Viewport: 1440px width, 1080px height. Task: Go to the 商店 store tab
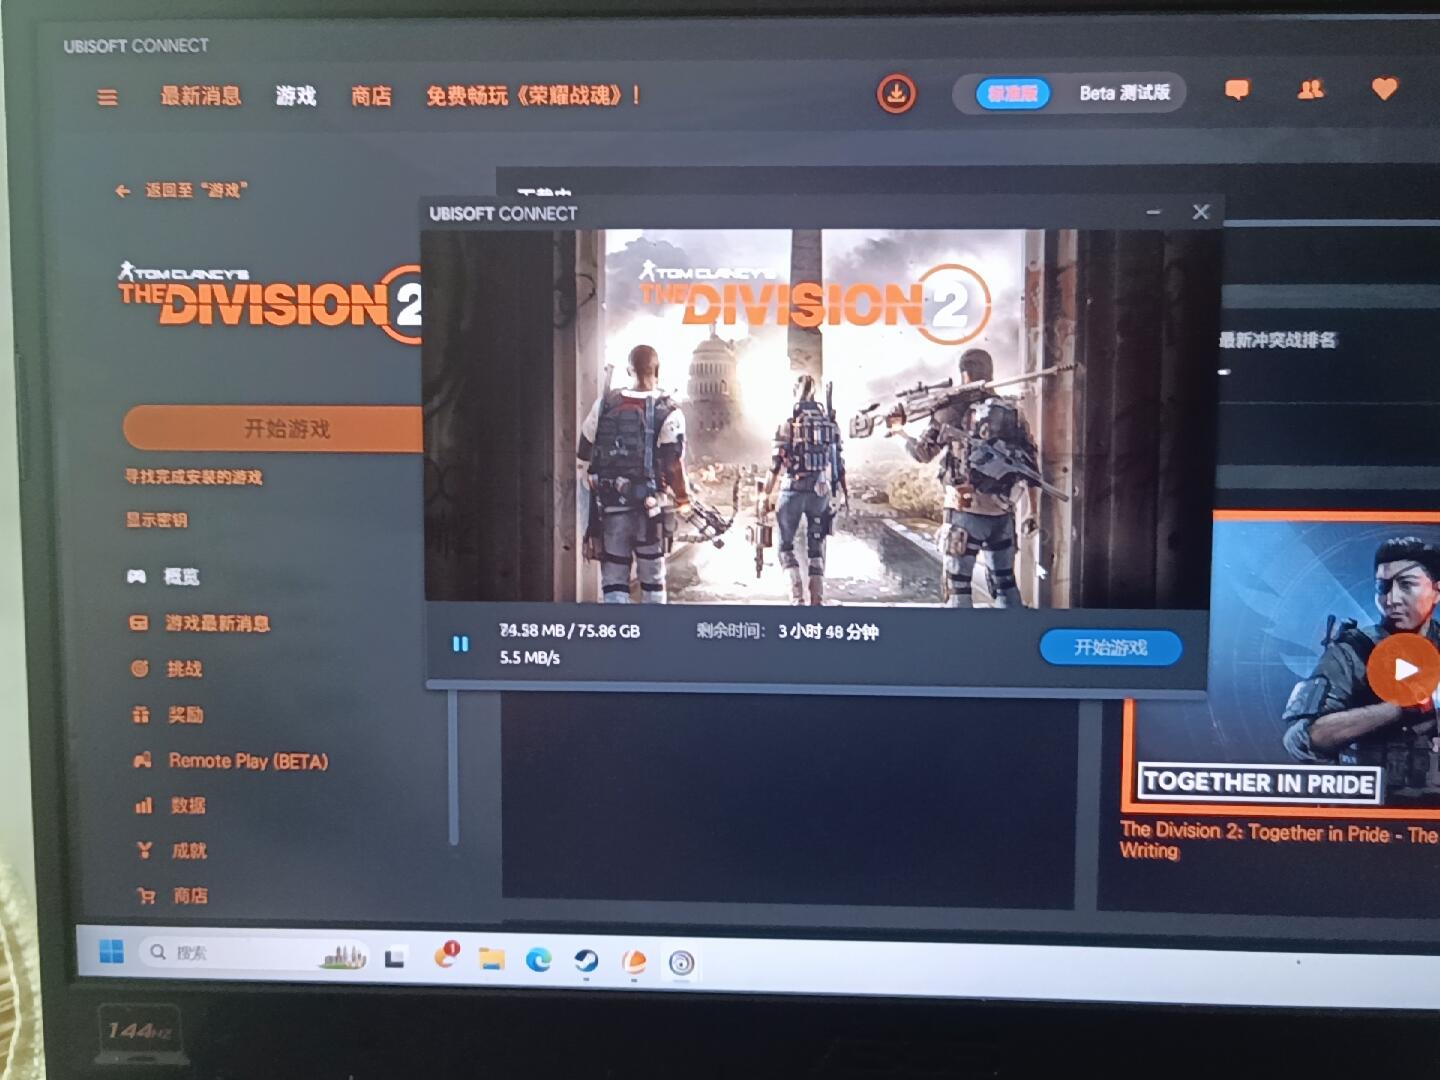[x=371, y=96]
